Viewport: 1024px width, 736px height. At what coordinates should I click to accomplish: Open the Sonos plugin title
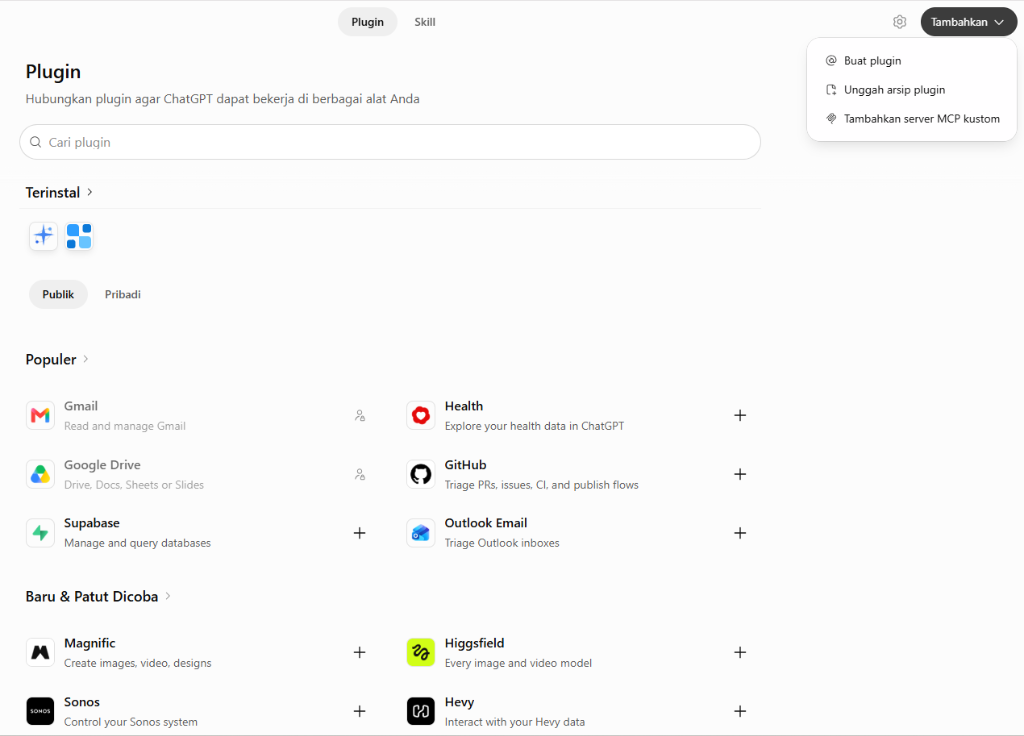click(x=82, y=702)
